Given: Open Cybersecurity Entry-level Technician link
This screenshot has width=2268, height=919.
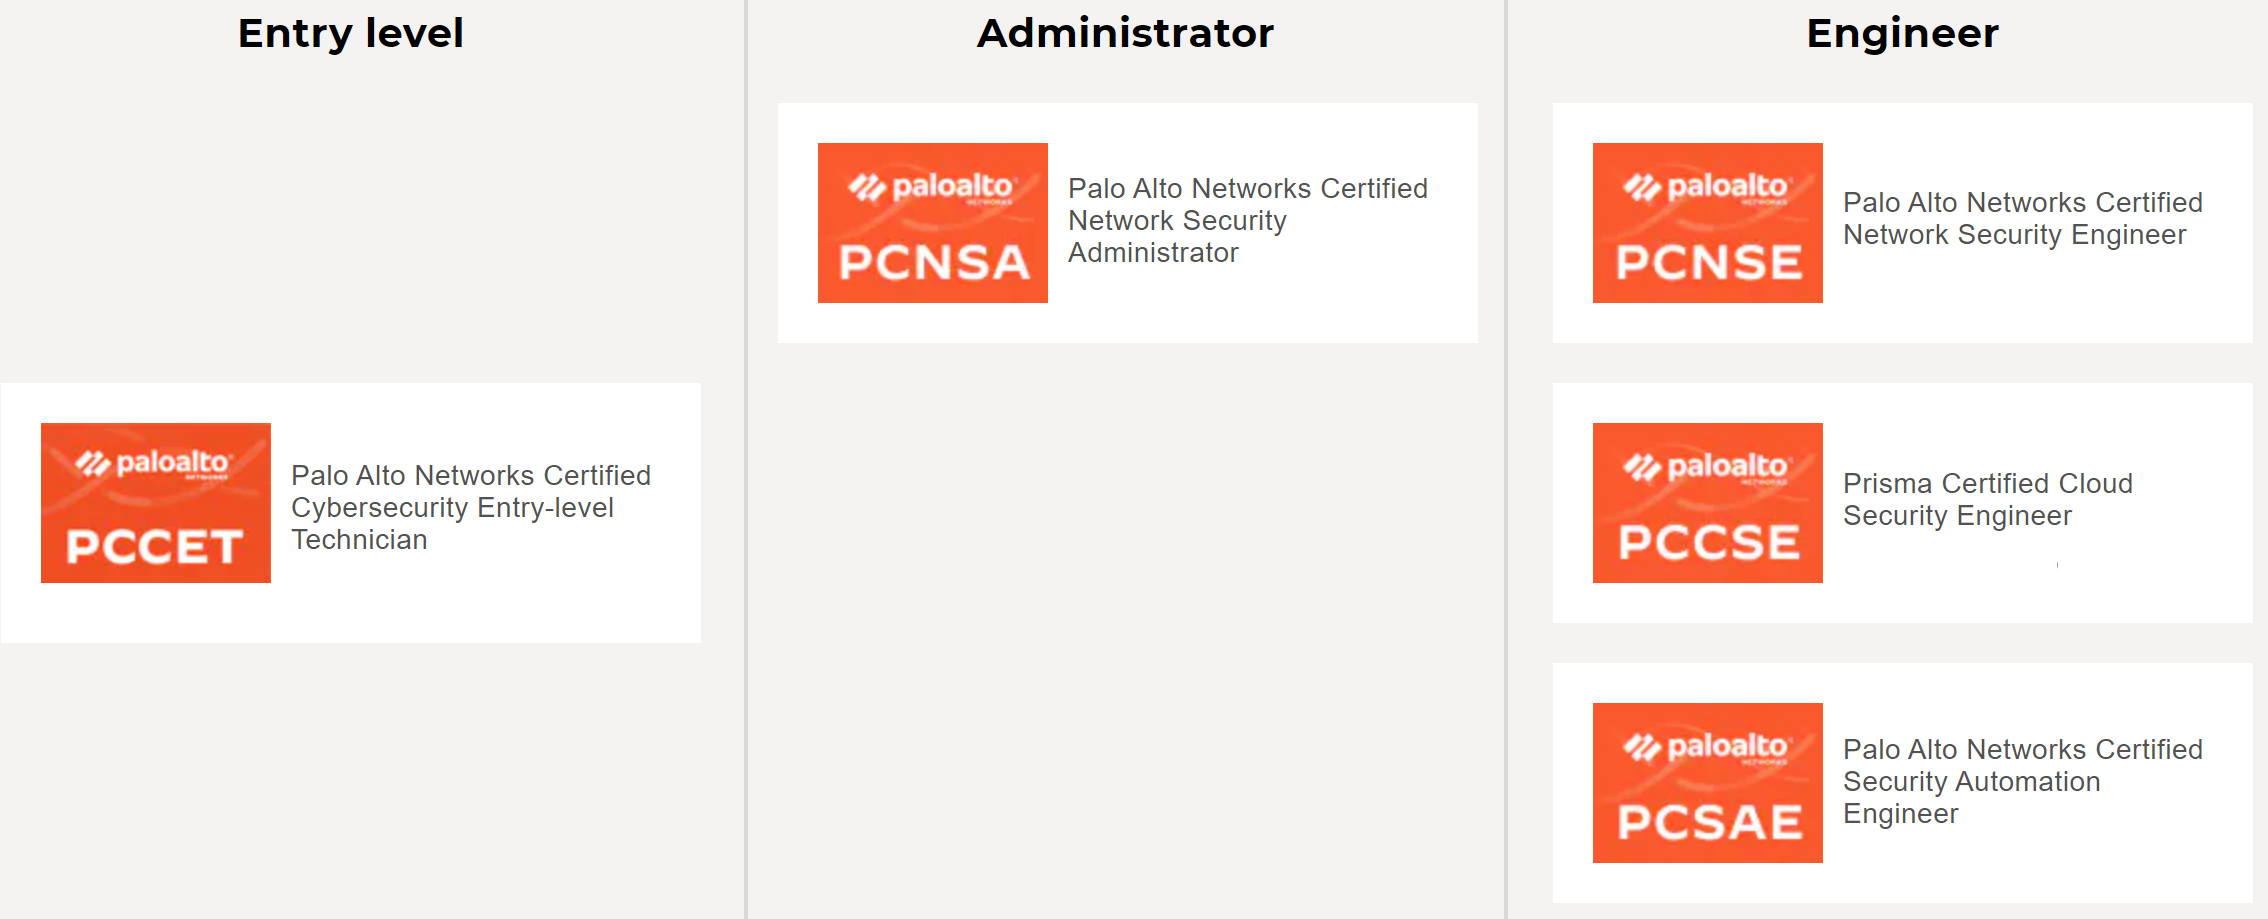Looking at the screenshot, I should coord(470,507).
